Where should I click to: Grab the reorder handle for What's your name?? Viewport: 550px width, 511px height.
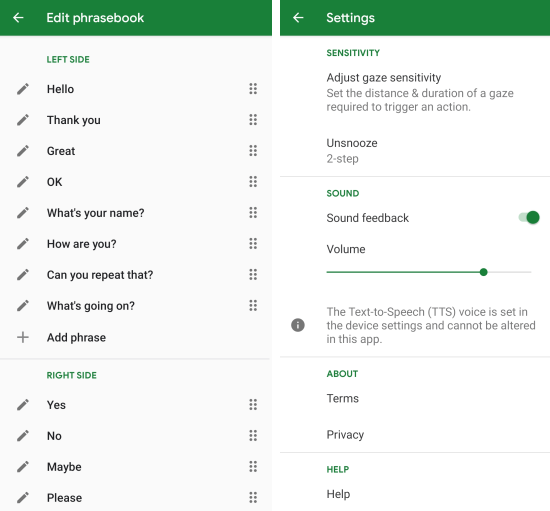coord(253,212)
